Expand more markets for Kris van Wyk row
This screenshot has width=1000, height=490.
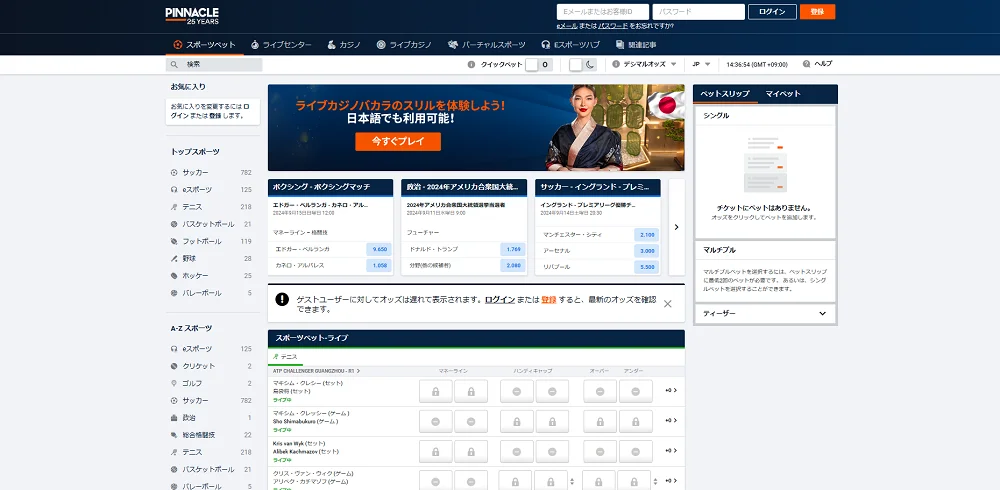671,450
